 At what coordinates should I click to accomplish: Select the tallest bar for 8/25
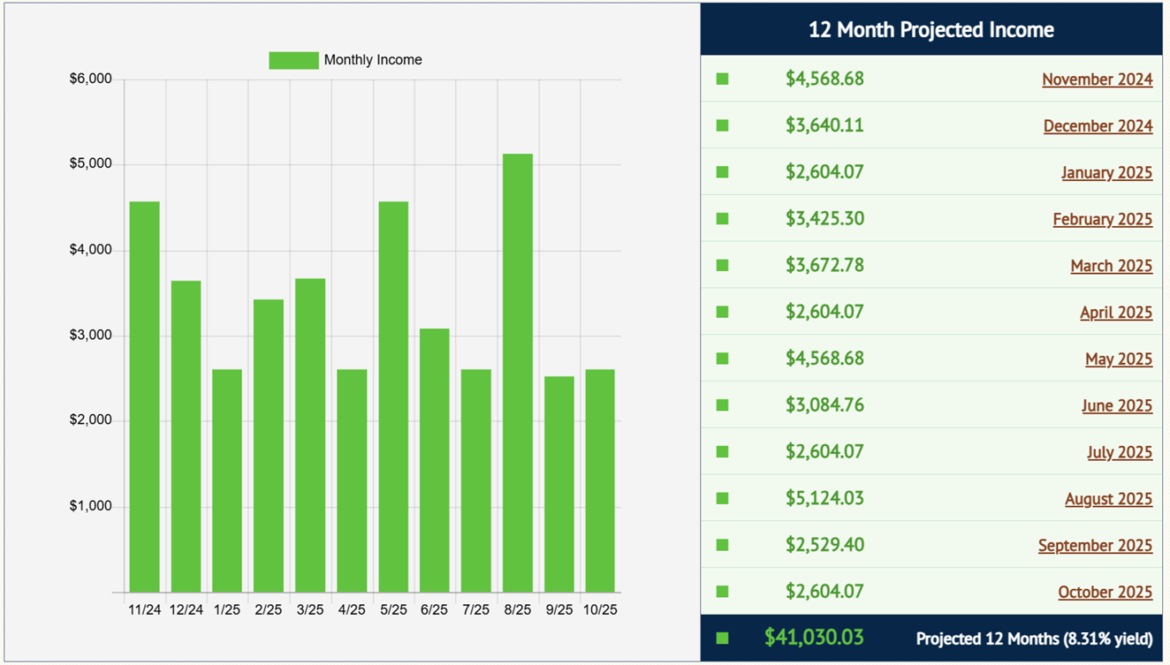[518, 380]
